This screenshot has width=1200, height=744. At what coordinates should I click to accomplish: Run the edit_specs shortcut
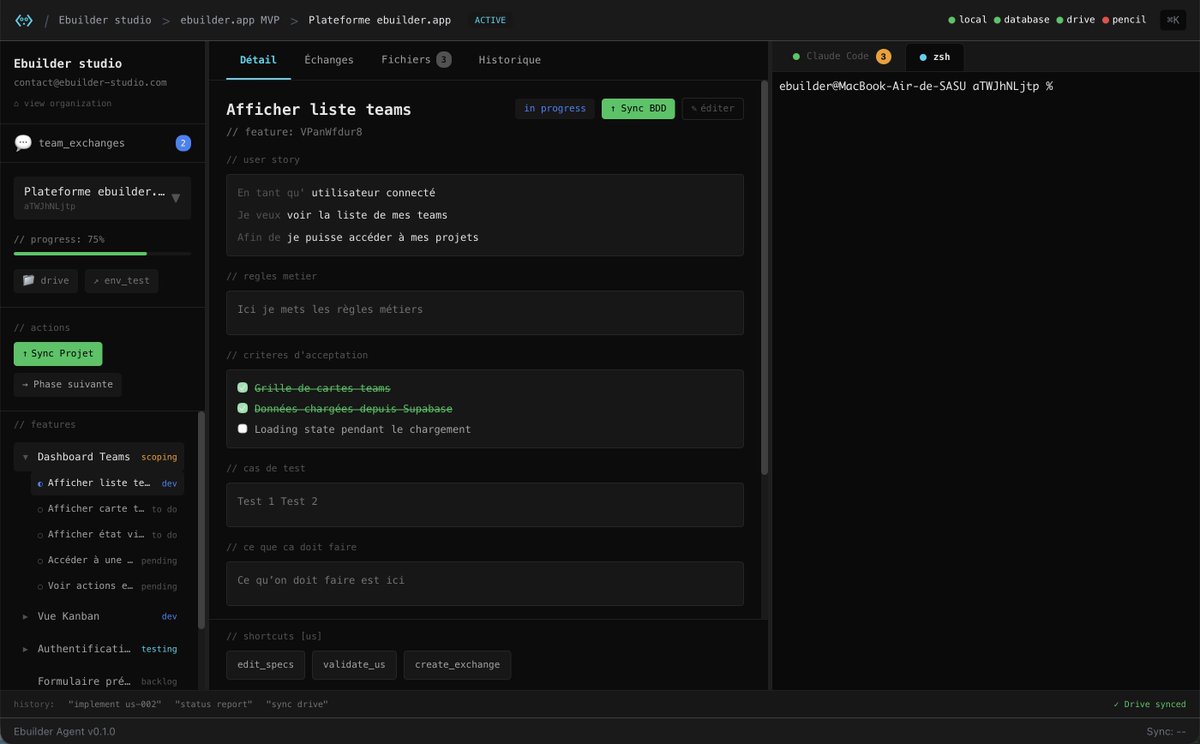click(x=266, y=664)
